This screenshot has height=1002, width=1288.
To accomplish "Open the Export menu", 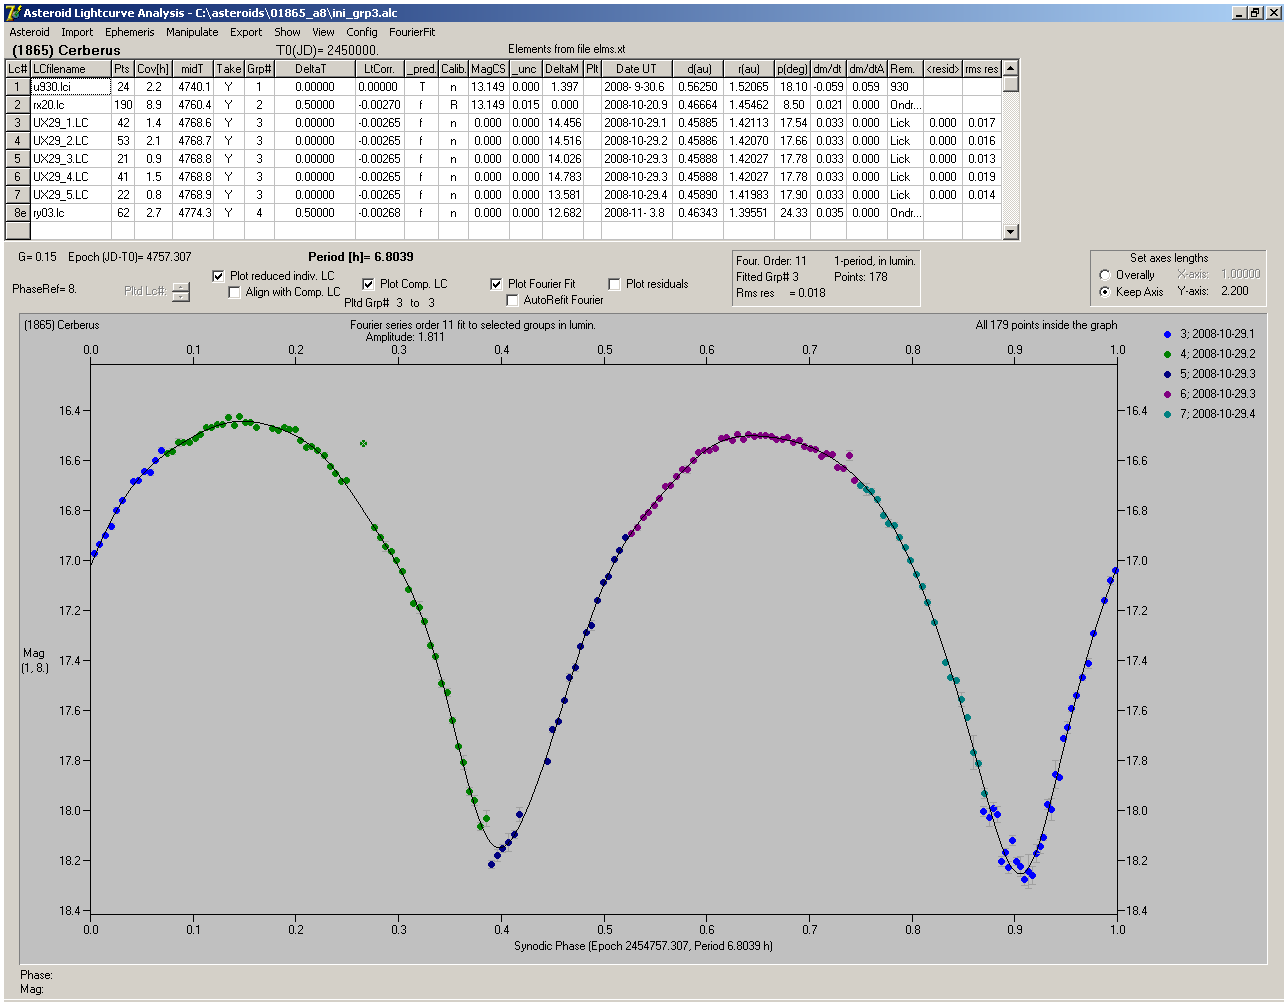I will pos(246,32).
